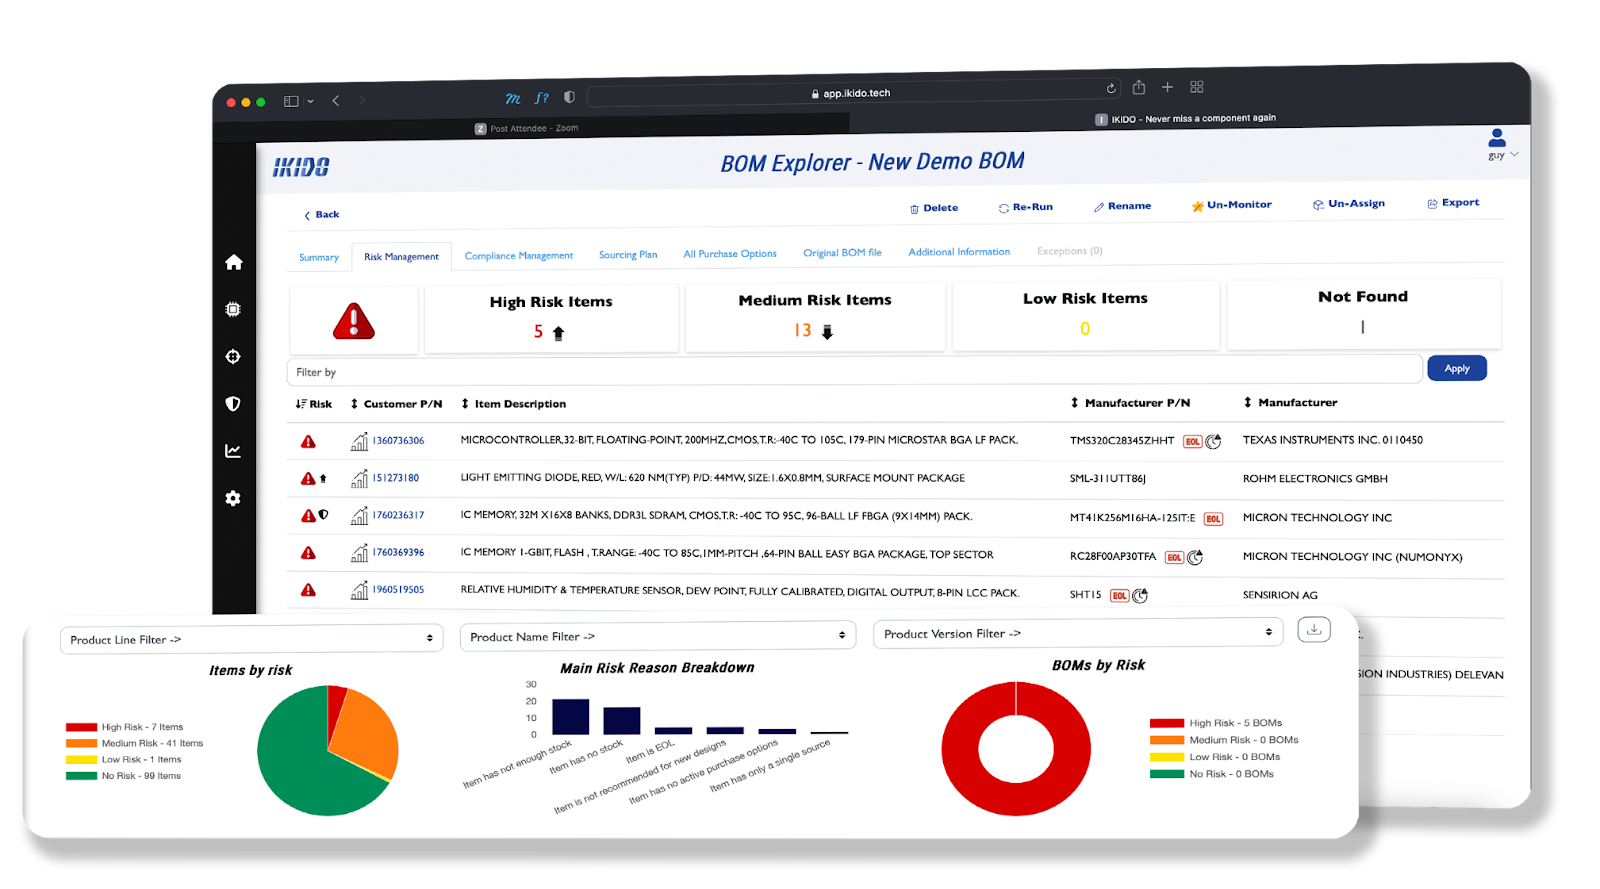Click EOL badge for SHT15
Image resolution: width=1600 pixels, height=889 pixels.
[x=1120, y=595]
